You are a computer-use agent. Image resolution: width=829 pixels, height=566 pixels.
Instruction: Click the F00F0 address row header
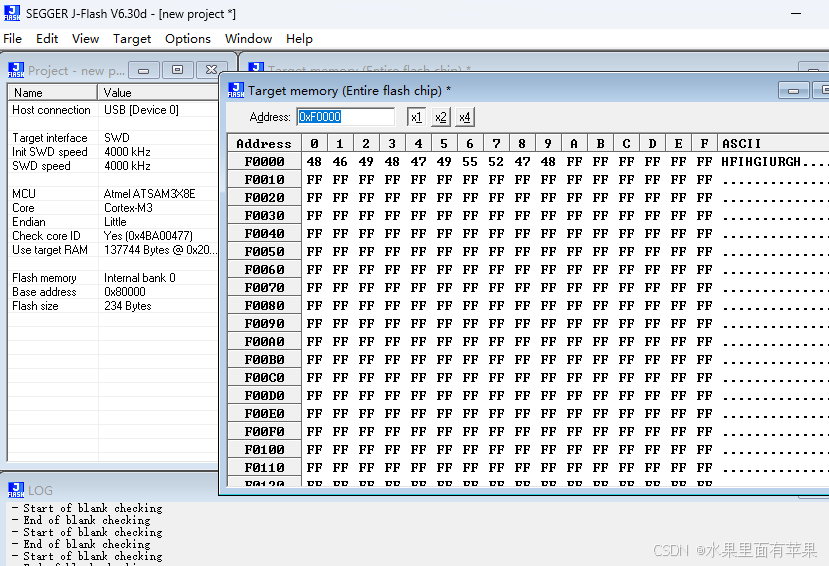(x=264, y=431)
